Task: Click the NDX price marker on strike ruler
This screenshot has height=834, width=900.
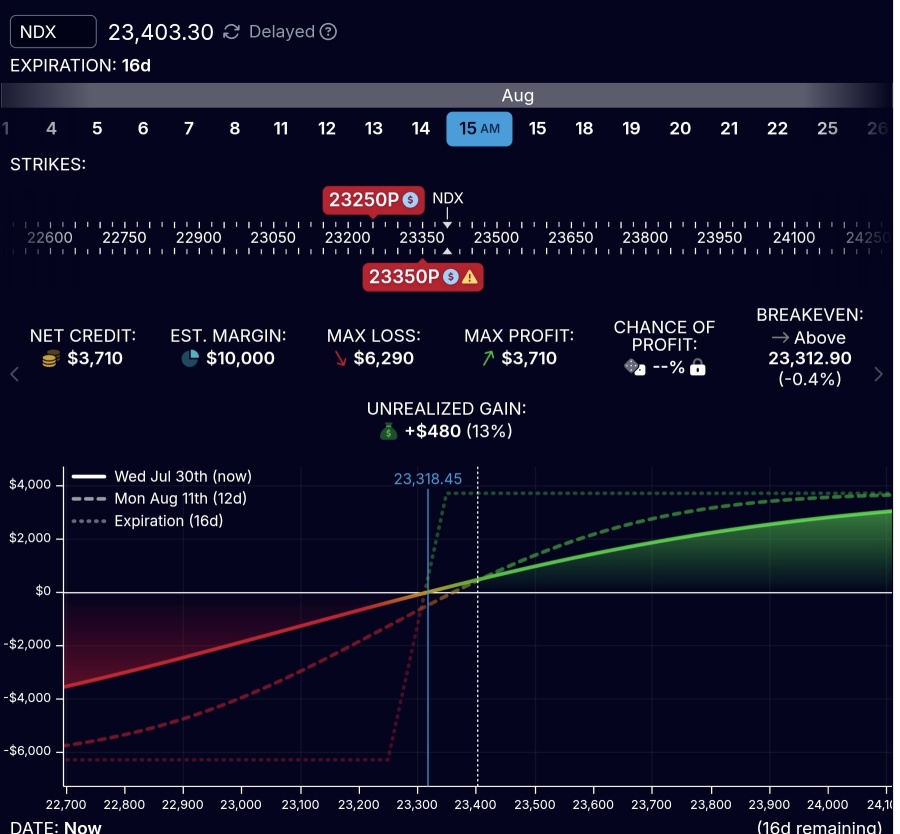Action: [447, 199]
